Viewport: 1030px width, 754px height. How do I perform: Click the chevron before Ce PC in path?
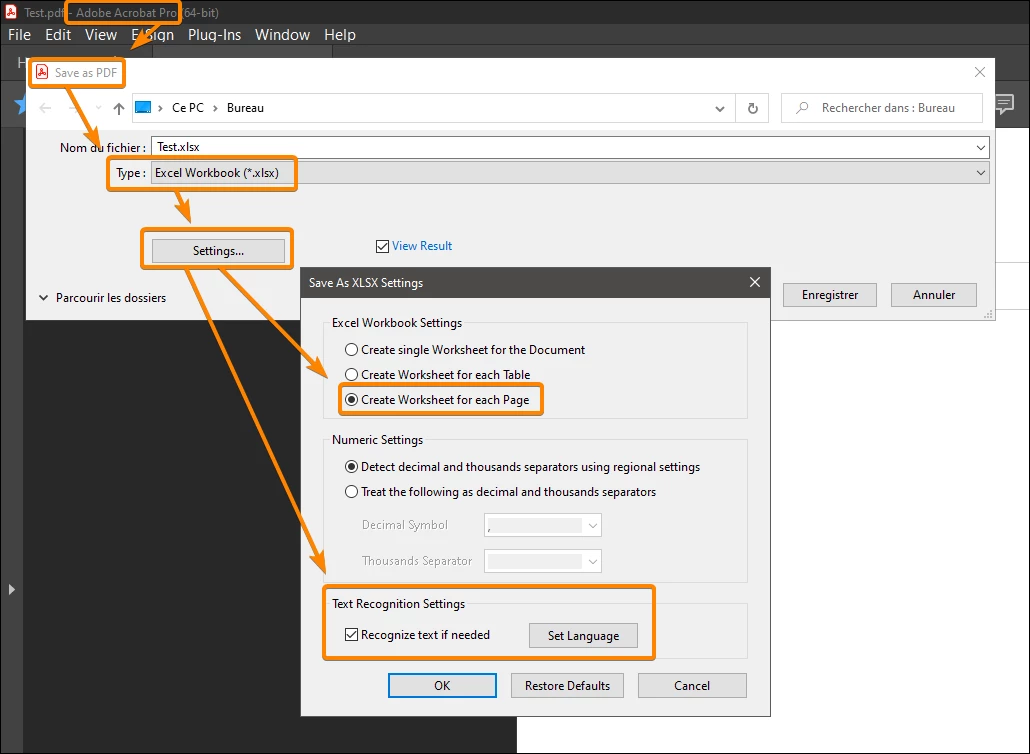[x=160, y=108]
